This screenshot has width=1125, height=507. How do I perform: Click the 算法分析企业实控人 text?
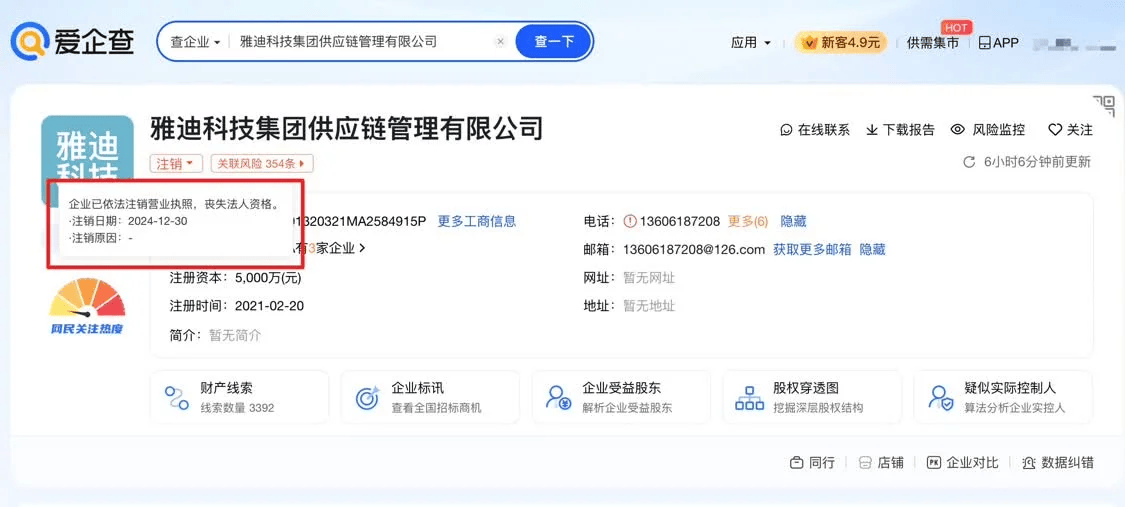pos(1015,408)
